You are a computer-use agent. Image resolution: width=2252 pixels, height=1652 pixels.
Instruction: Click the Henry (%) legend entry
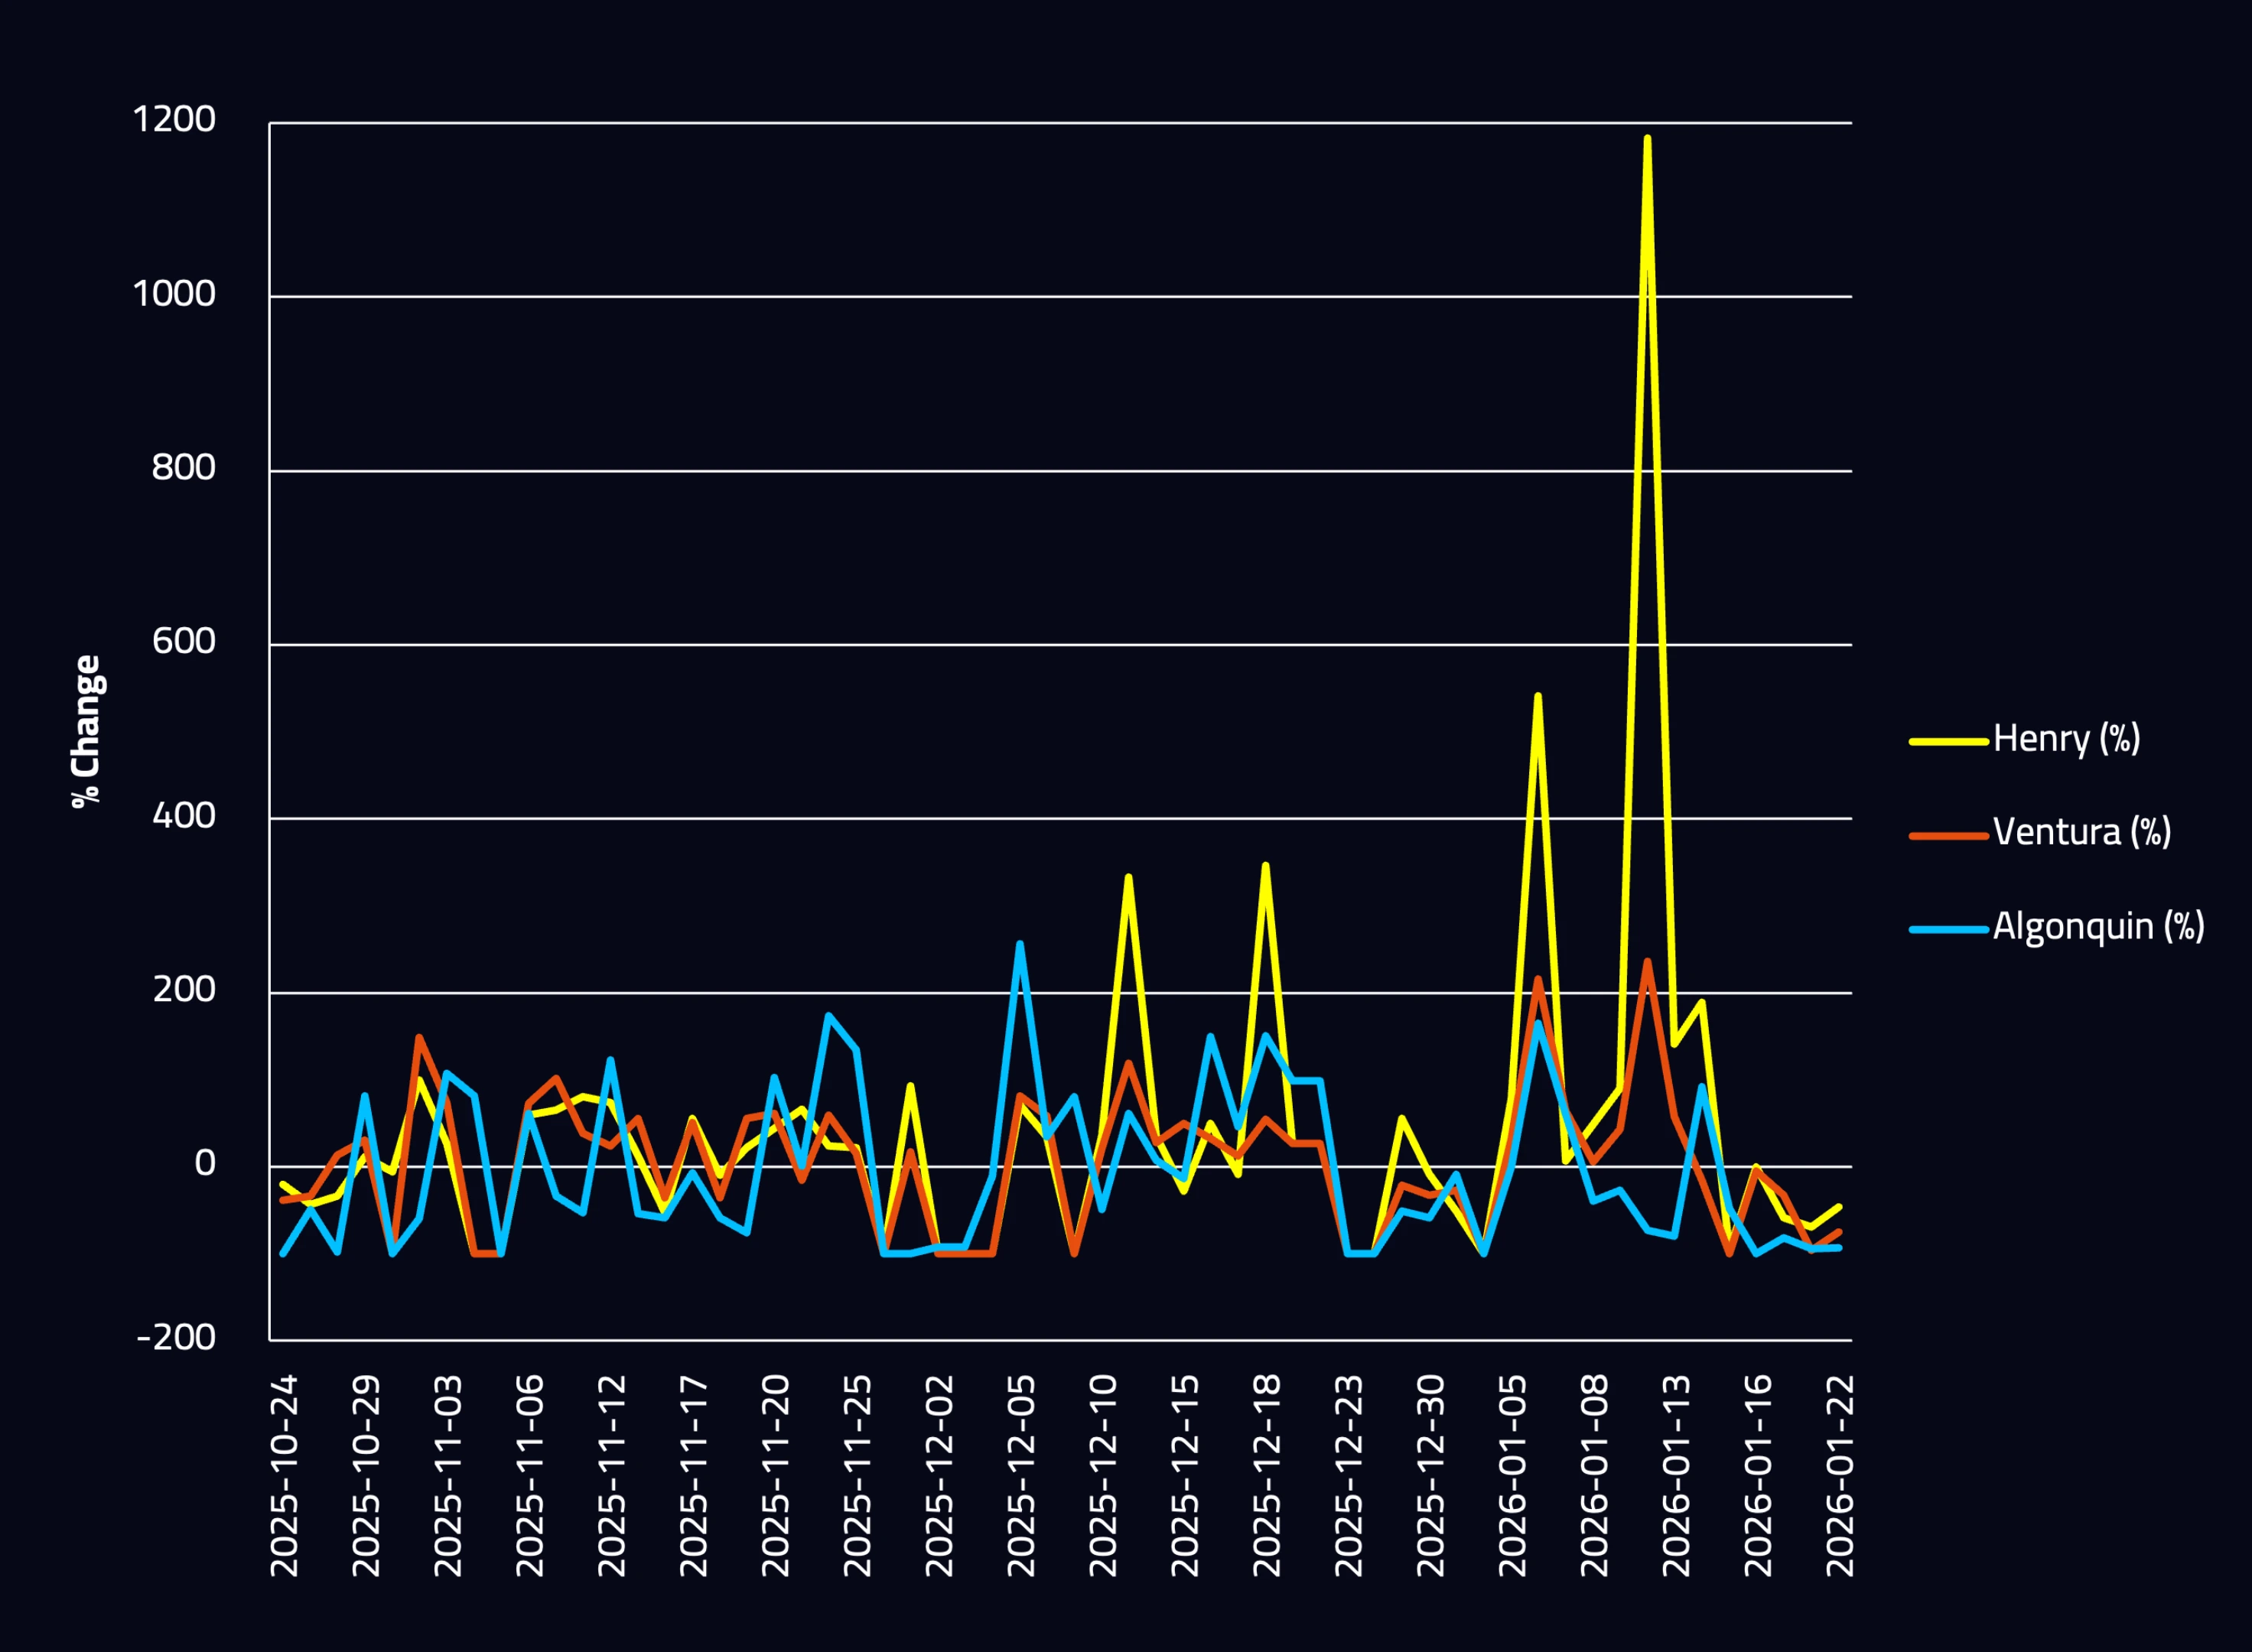click(x=2066, y=739)
